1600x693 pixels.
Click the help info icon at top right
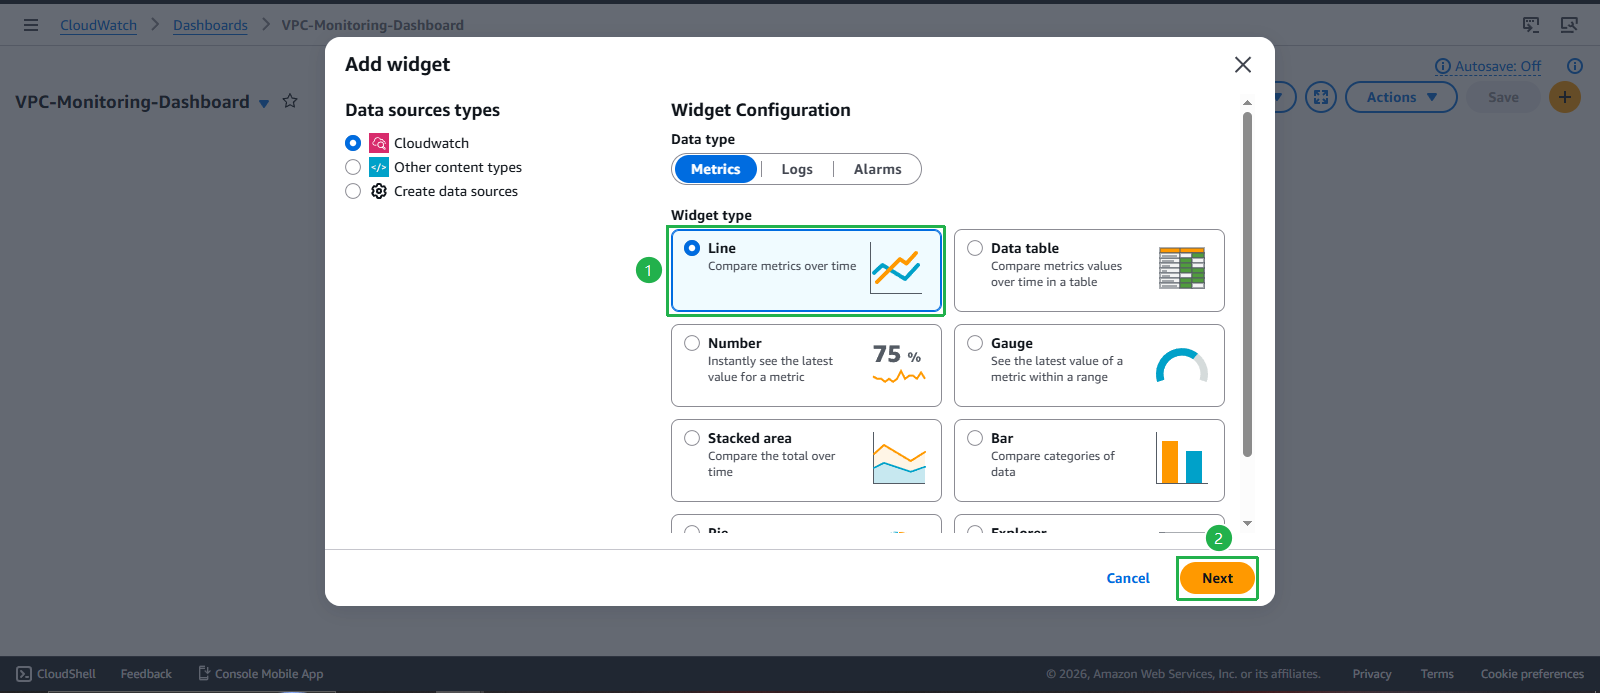pos(1575,66)
